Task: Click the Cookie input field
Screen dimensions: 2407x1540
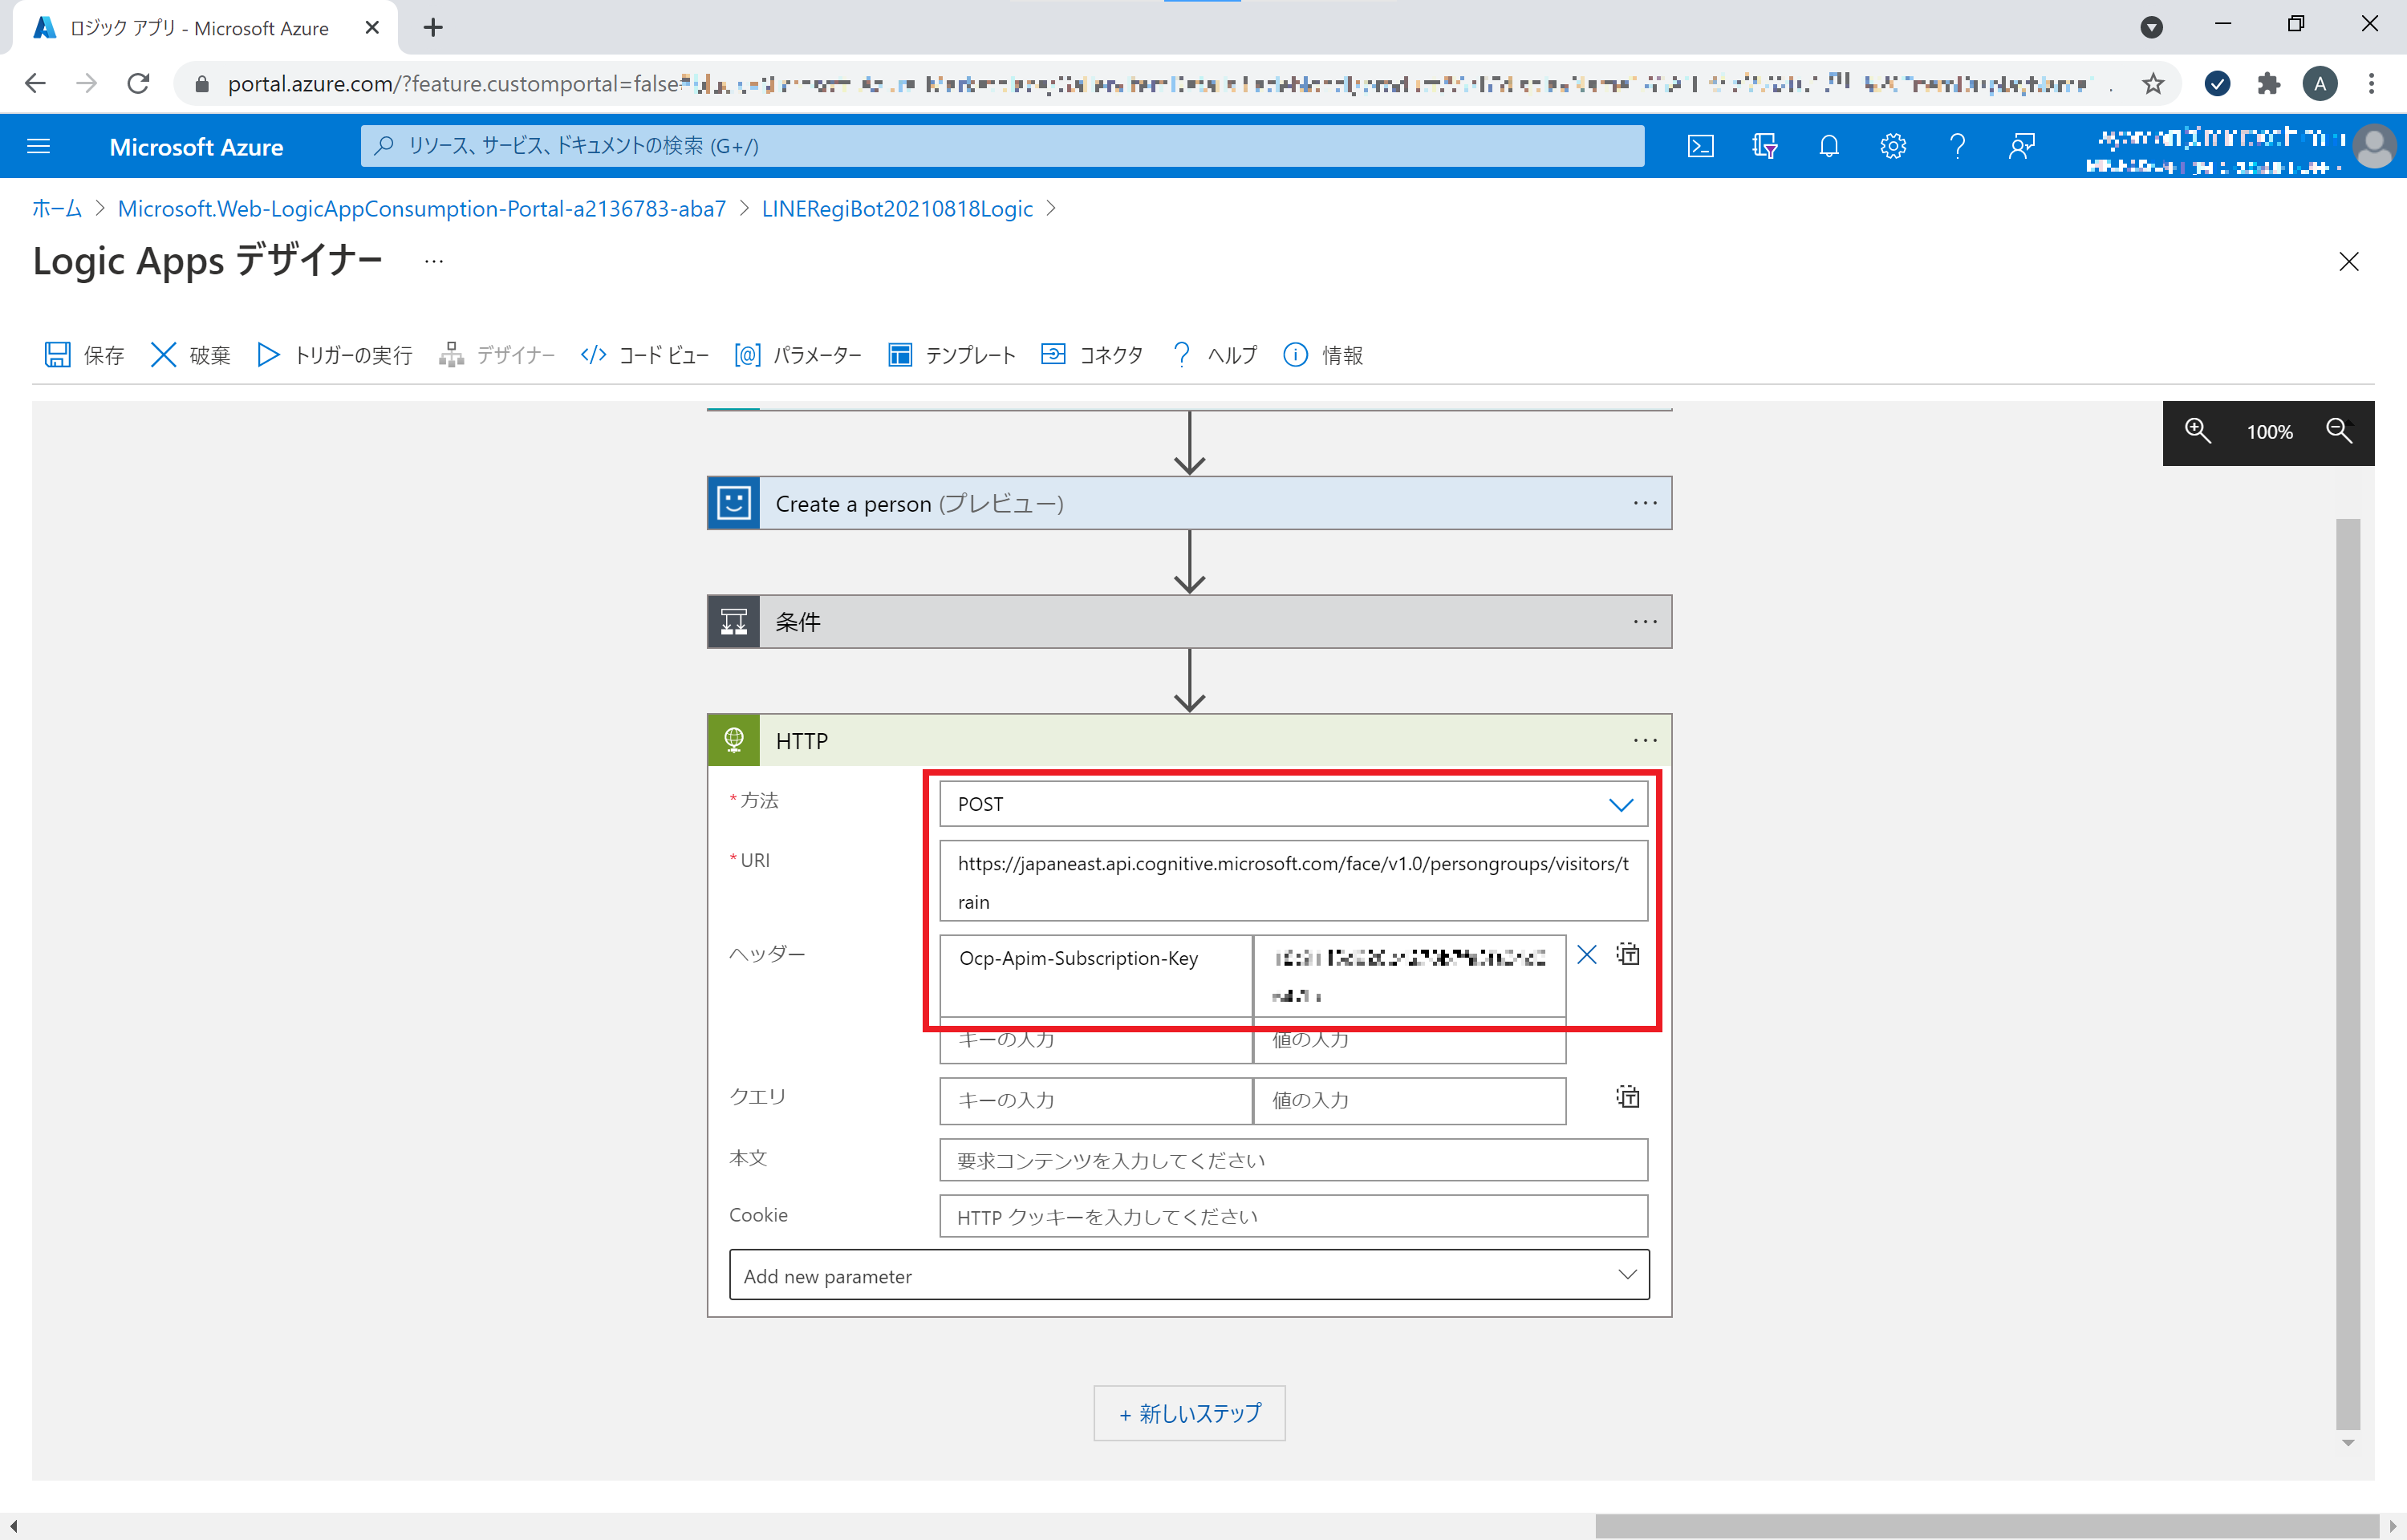Action: (1293, 1216)
